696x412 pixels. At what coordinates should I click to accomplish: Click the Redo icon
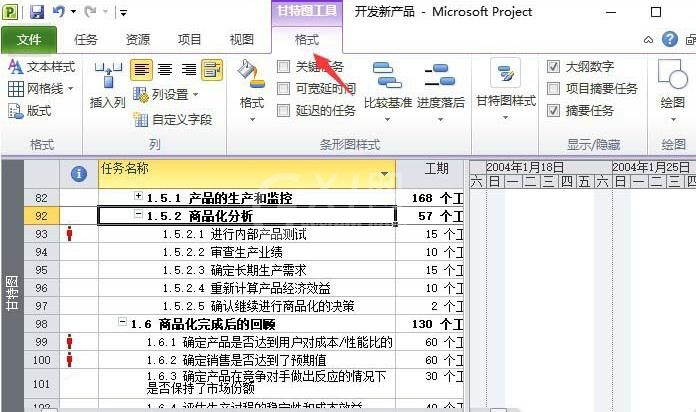(91, 12)
